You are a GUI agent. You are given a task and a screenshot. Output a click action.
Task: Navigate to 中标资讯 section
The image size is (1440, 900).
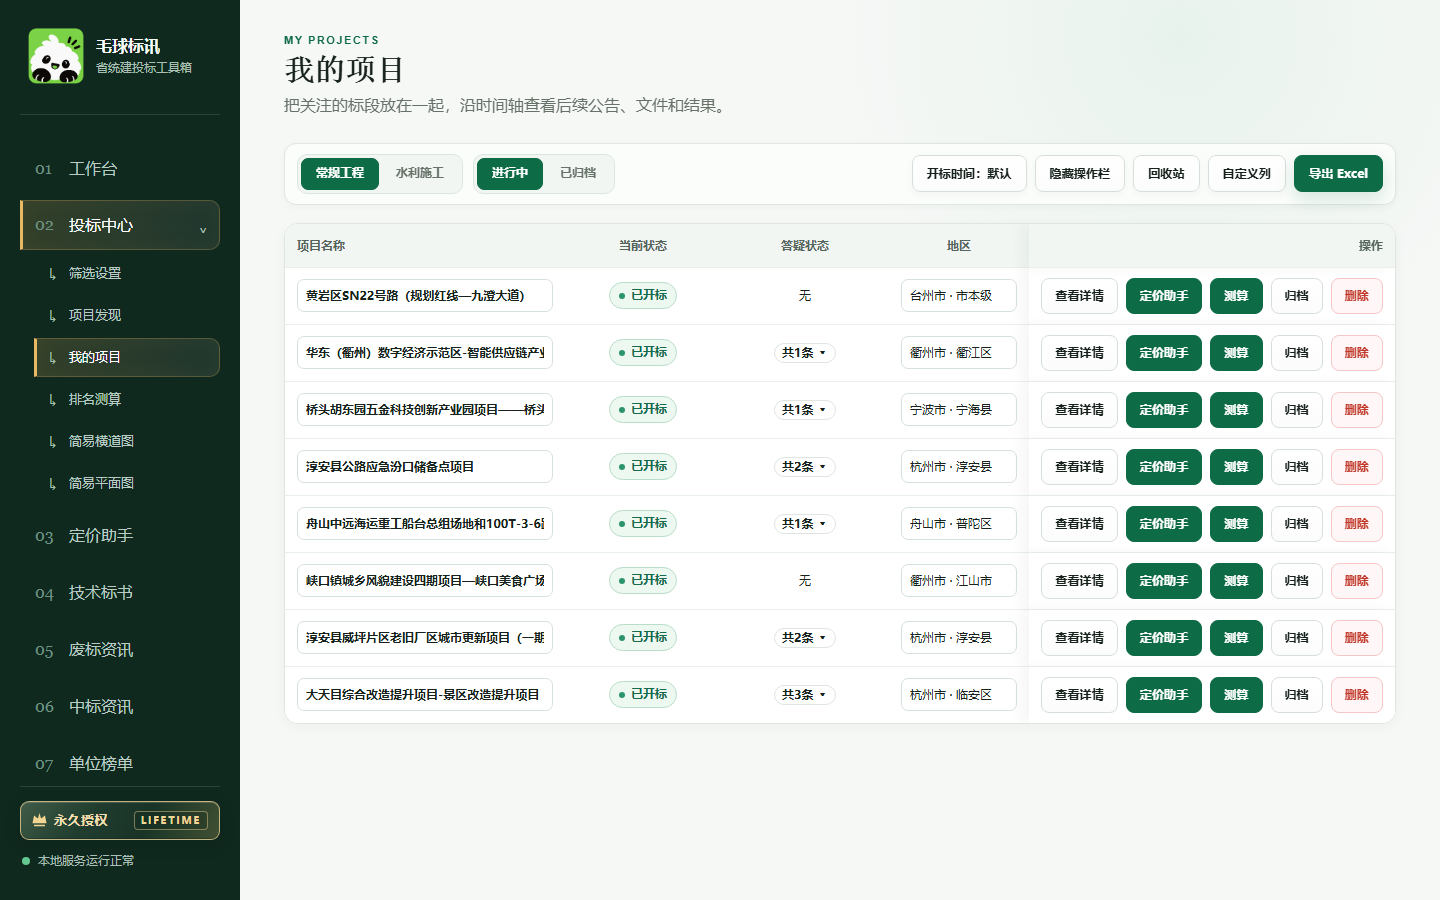120,707
